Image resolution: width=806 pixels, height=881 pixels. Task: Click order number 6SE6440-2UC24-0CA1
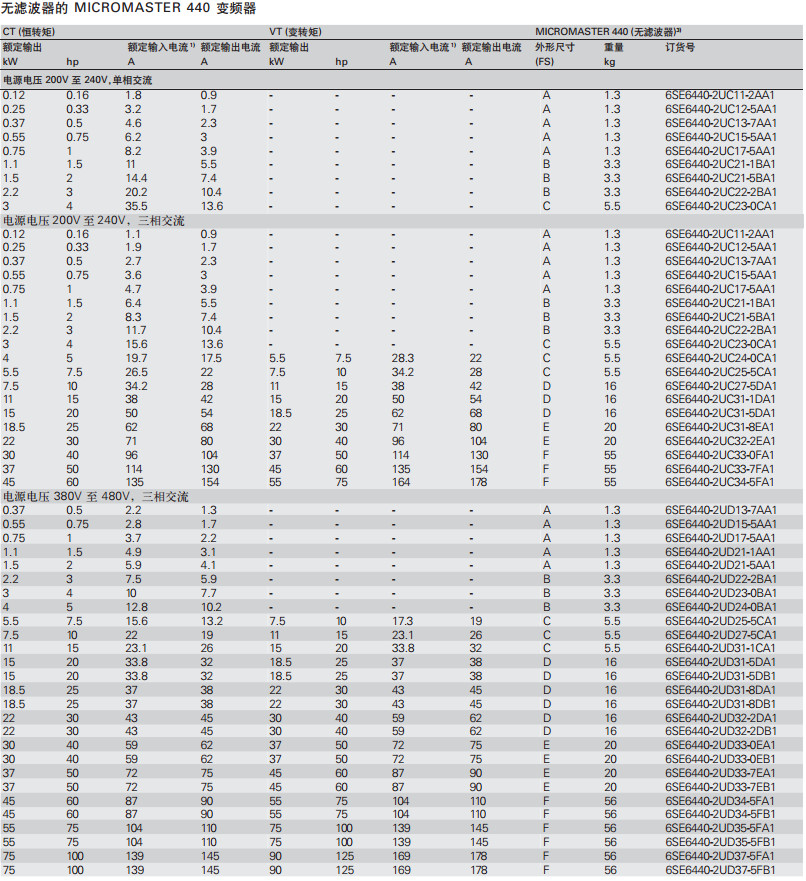coord(720,358)
